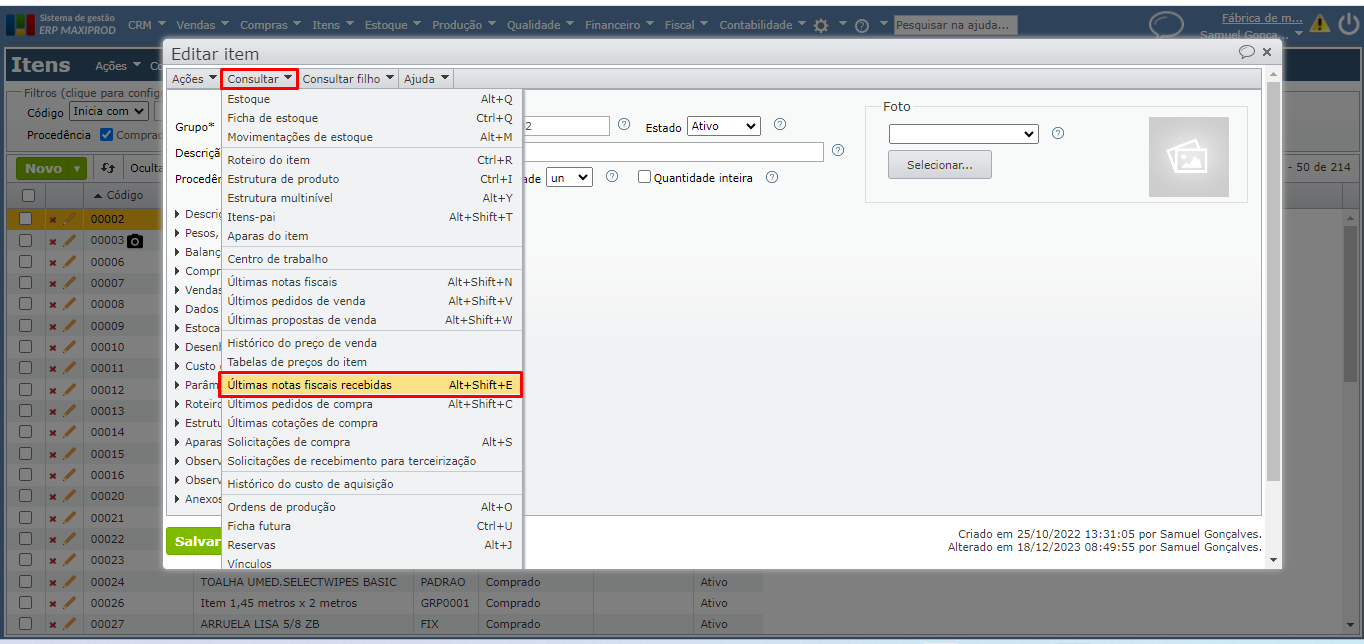Open the 'Consultar filho' menu
This screenshot has height=644, width=1364.
(348, 79)
